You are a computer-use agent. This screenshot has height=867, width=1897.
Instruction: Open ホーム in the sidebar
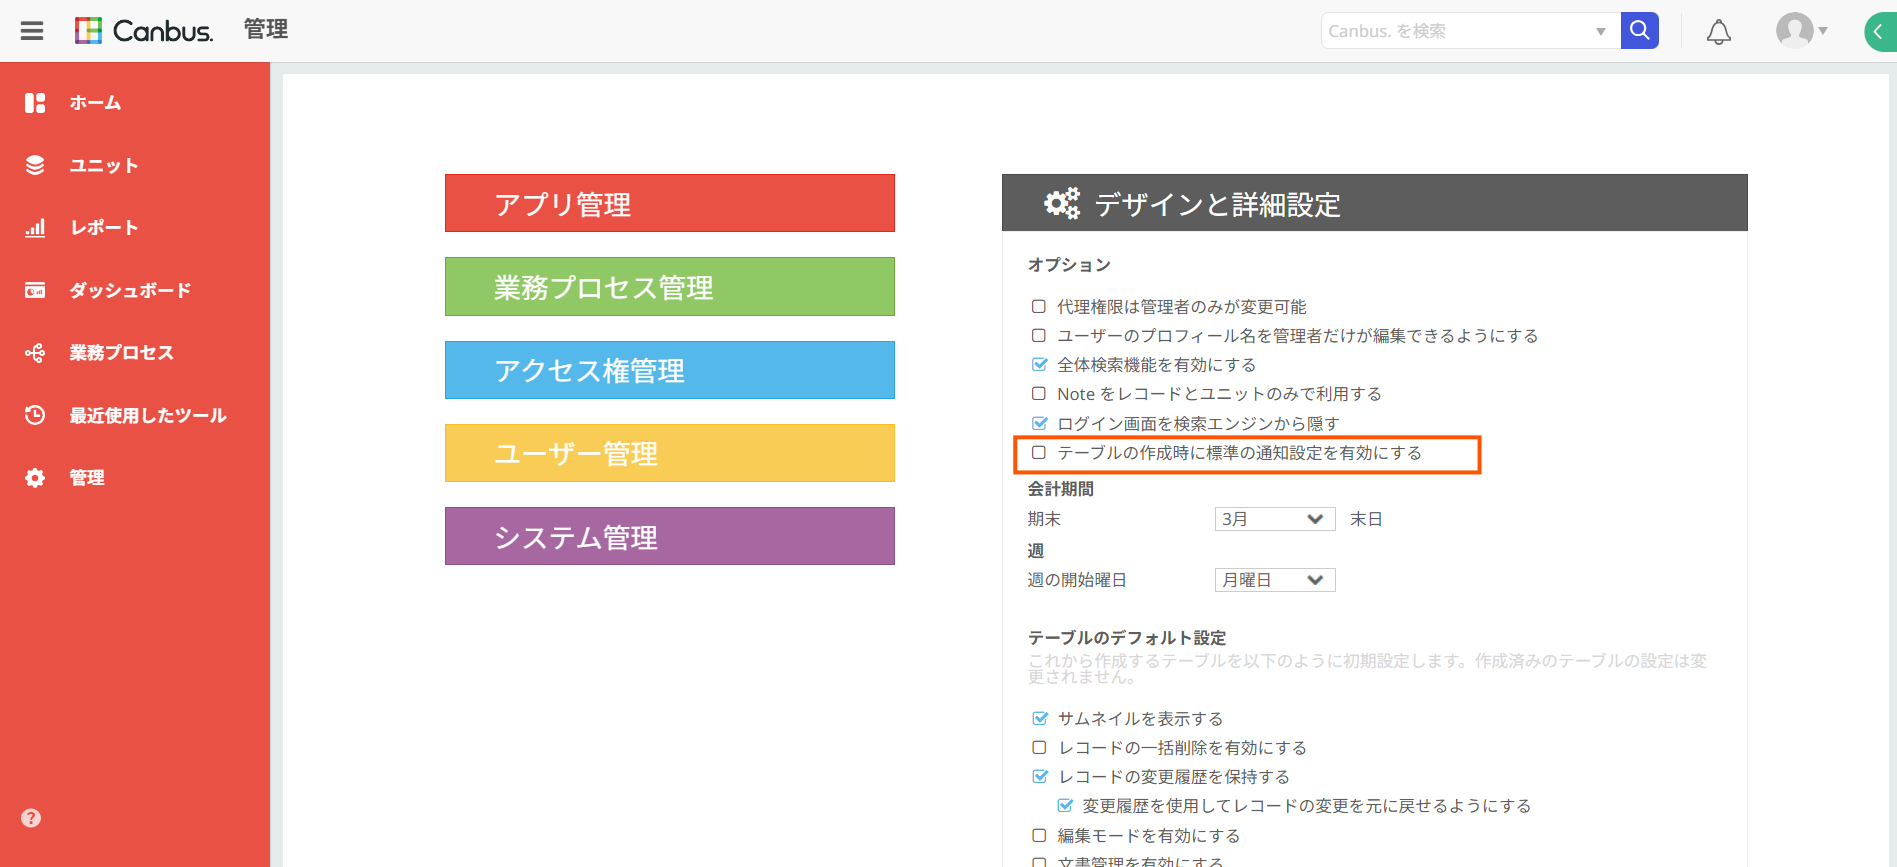(x=95, y=103)
